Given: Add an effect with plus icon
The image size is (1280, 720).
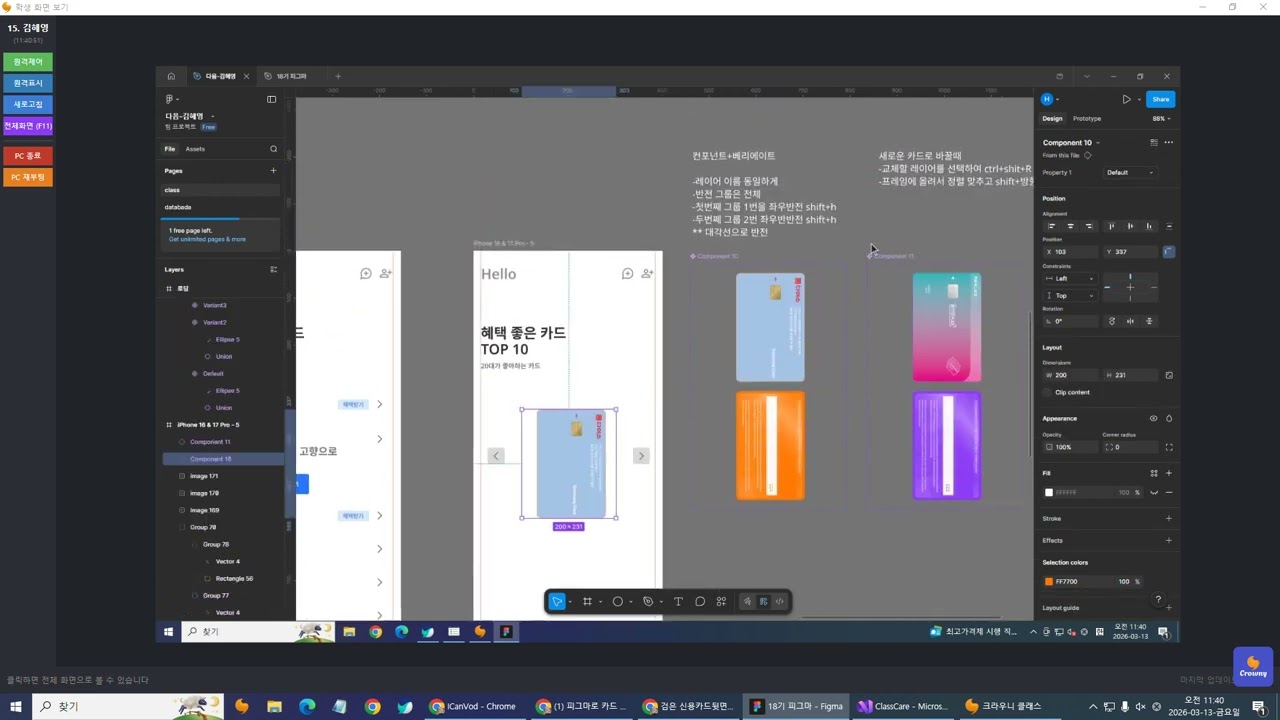Looking at the screenshot, I should pos(1169,540).
